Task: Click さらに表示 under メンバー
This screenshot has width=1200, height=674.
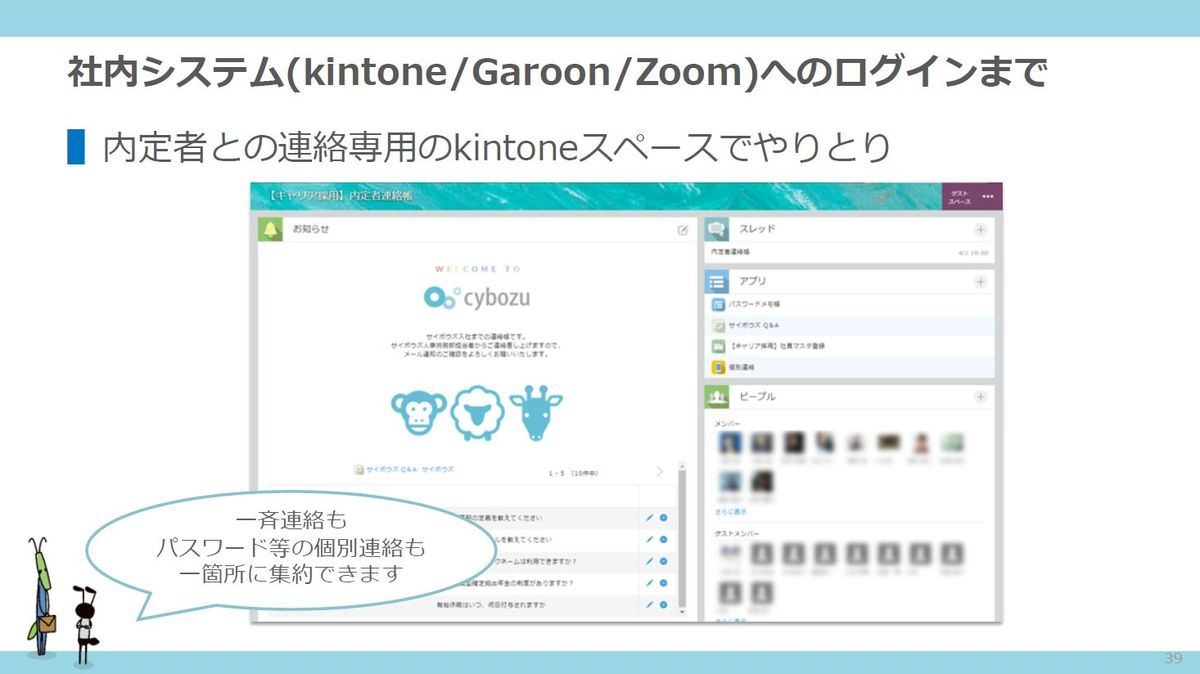Action: [x=731, y=511]
